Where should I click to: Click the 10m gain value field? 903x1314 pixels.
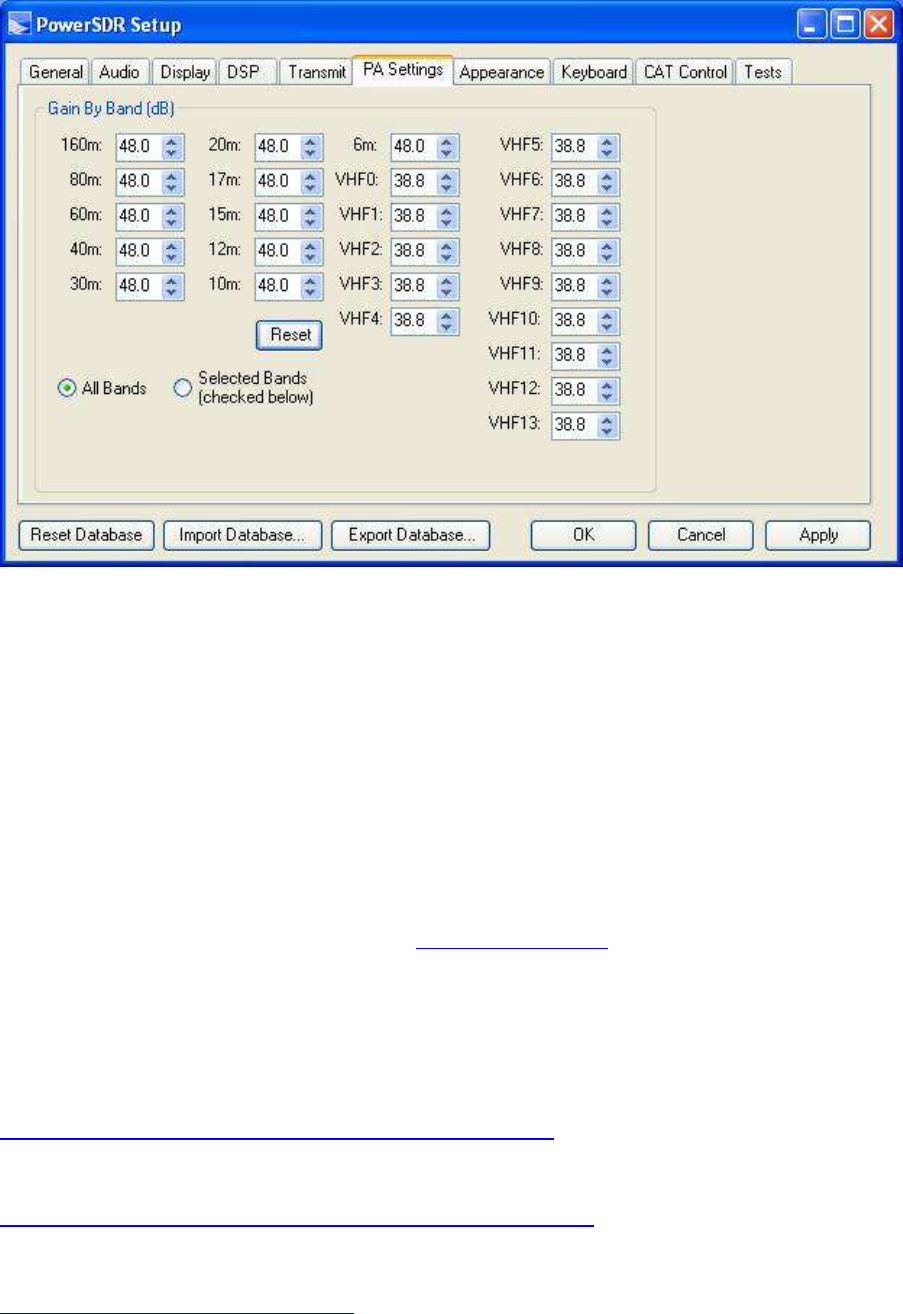click(277, 285)
